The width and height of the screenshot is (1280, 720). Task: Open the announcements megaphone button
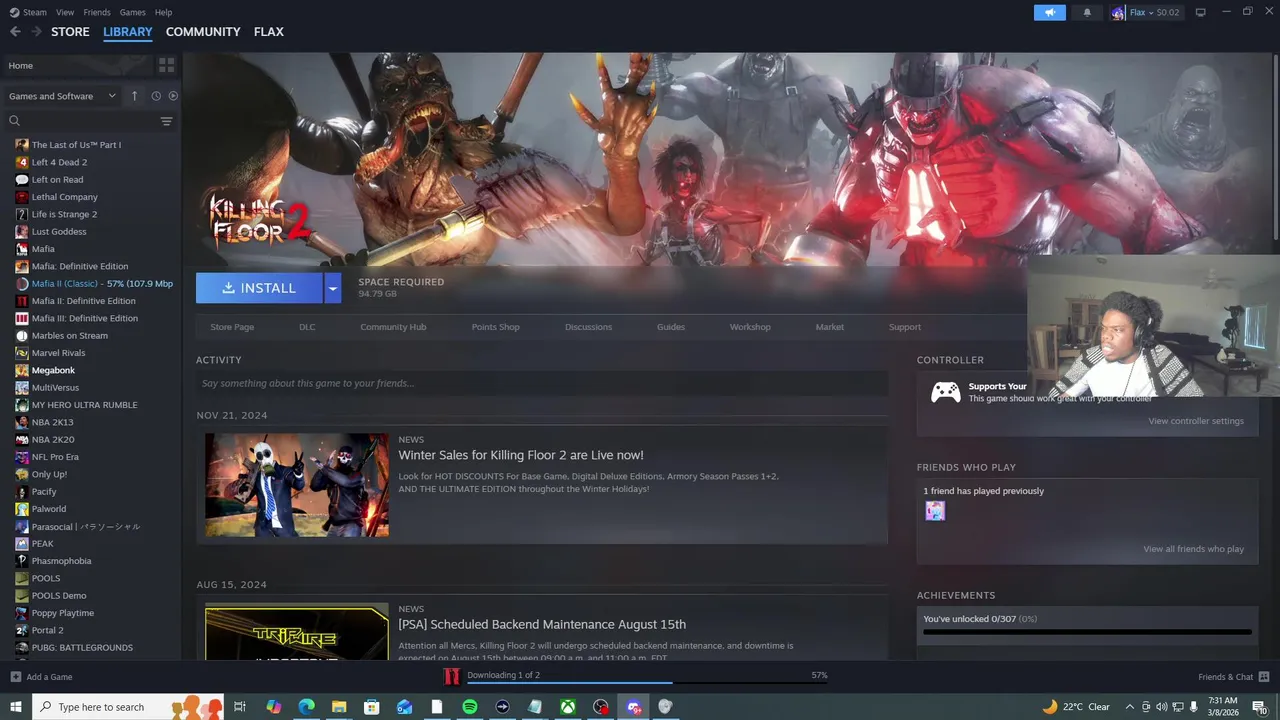coord(1050,13)
